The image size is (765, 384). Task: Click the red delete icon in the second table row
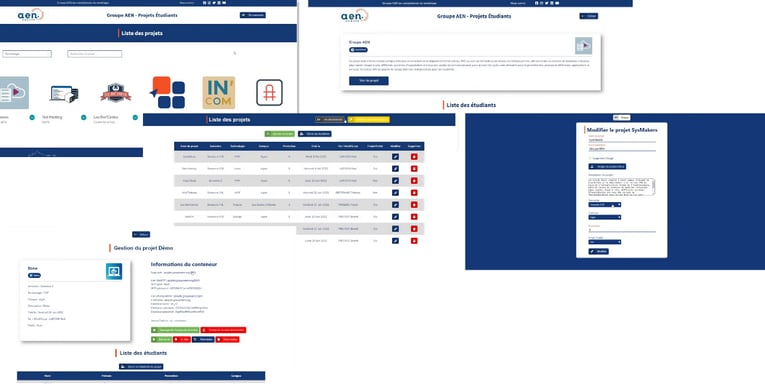414,169
